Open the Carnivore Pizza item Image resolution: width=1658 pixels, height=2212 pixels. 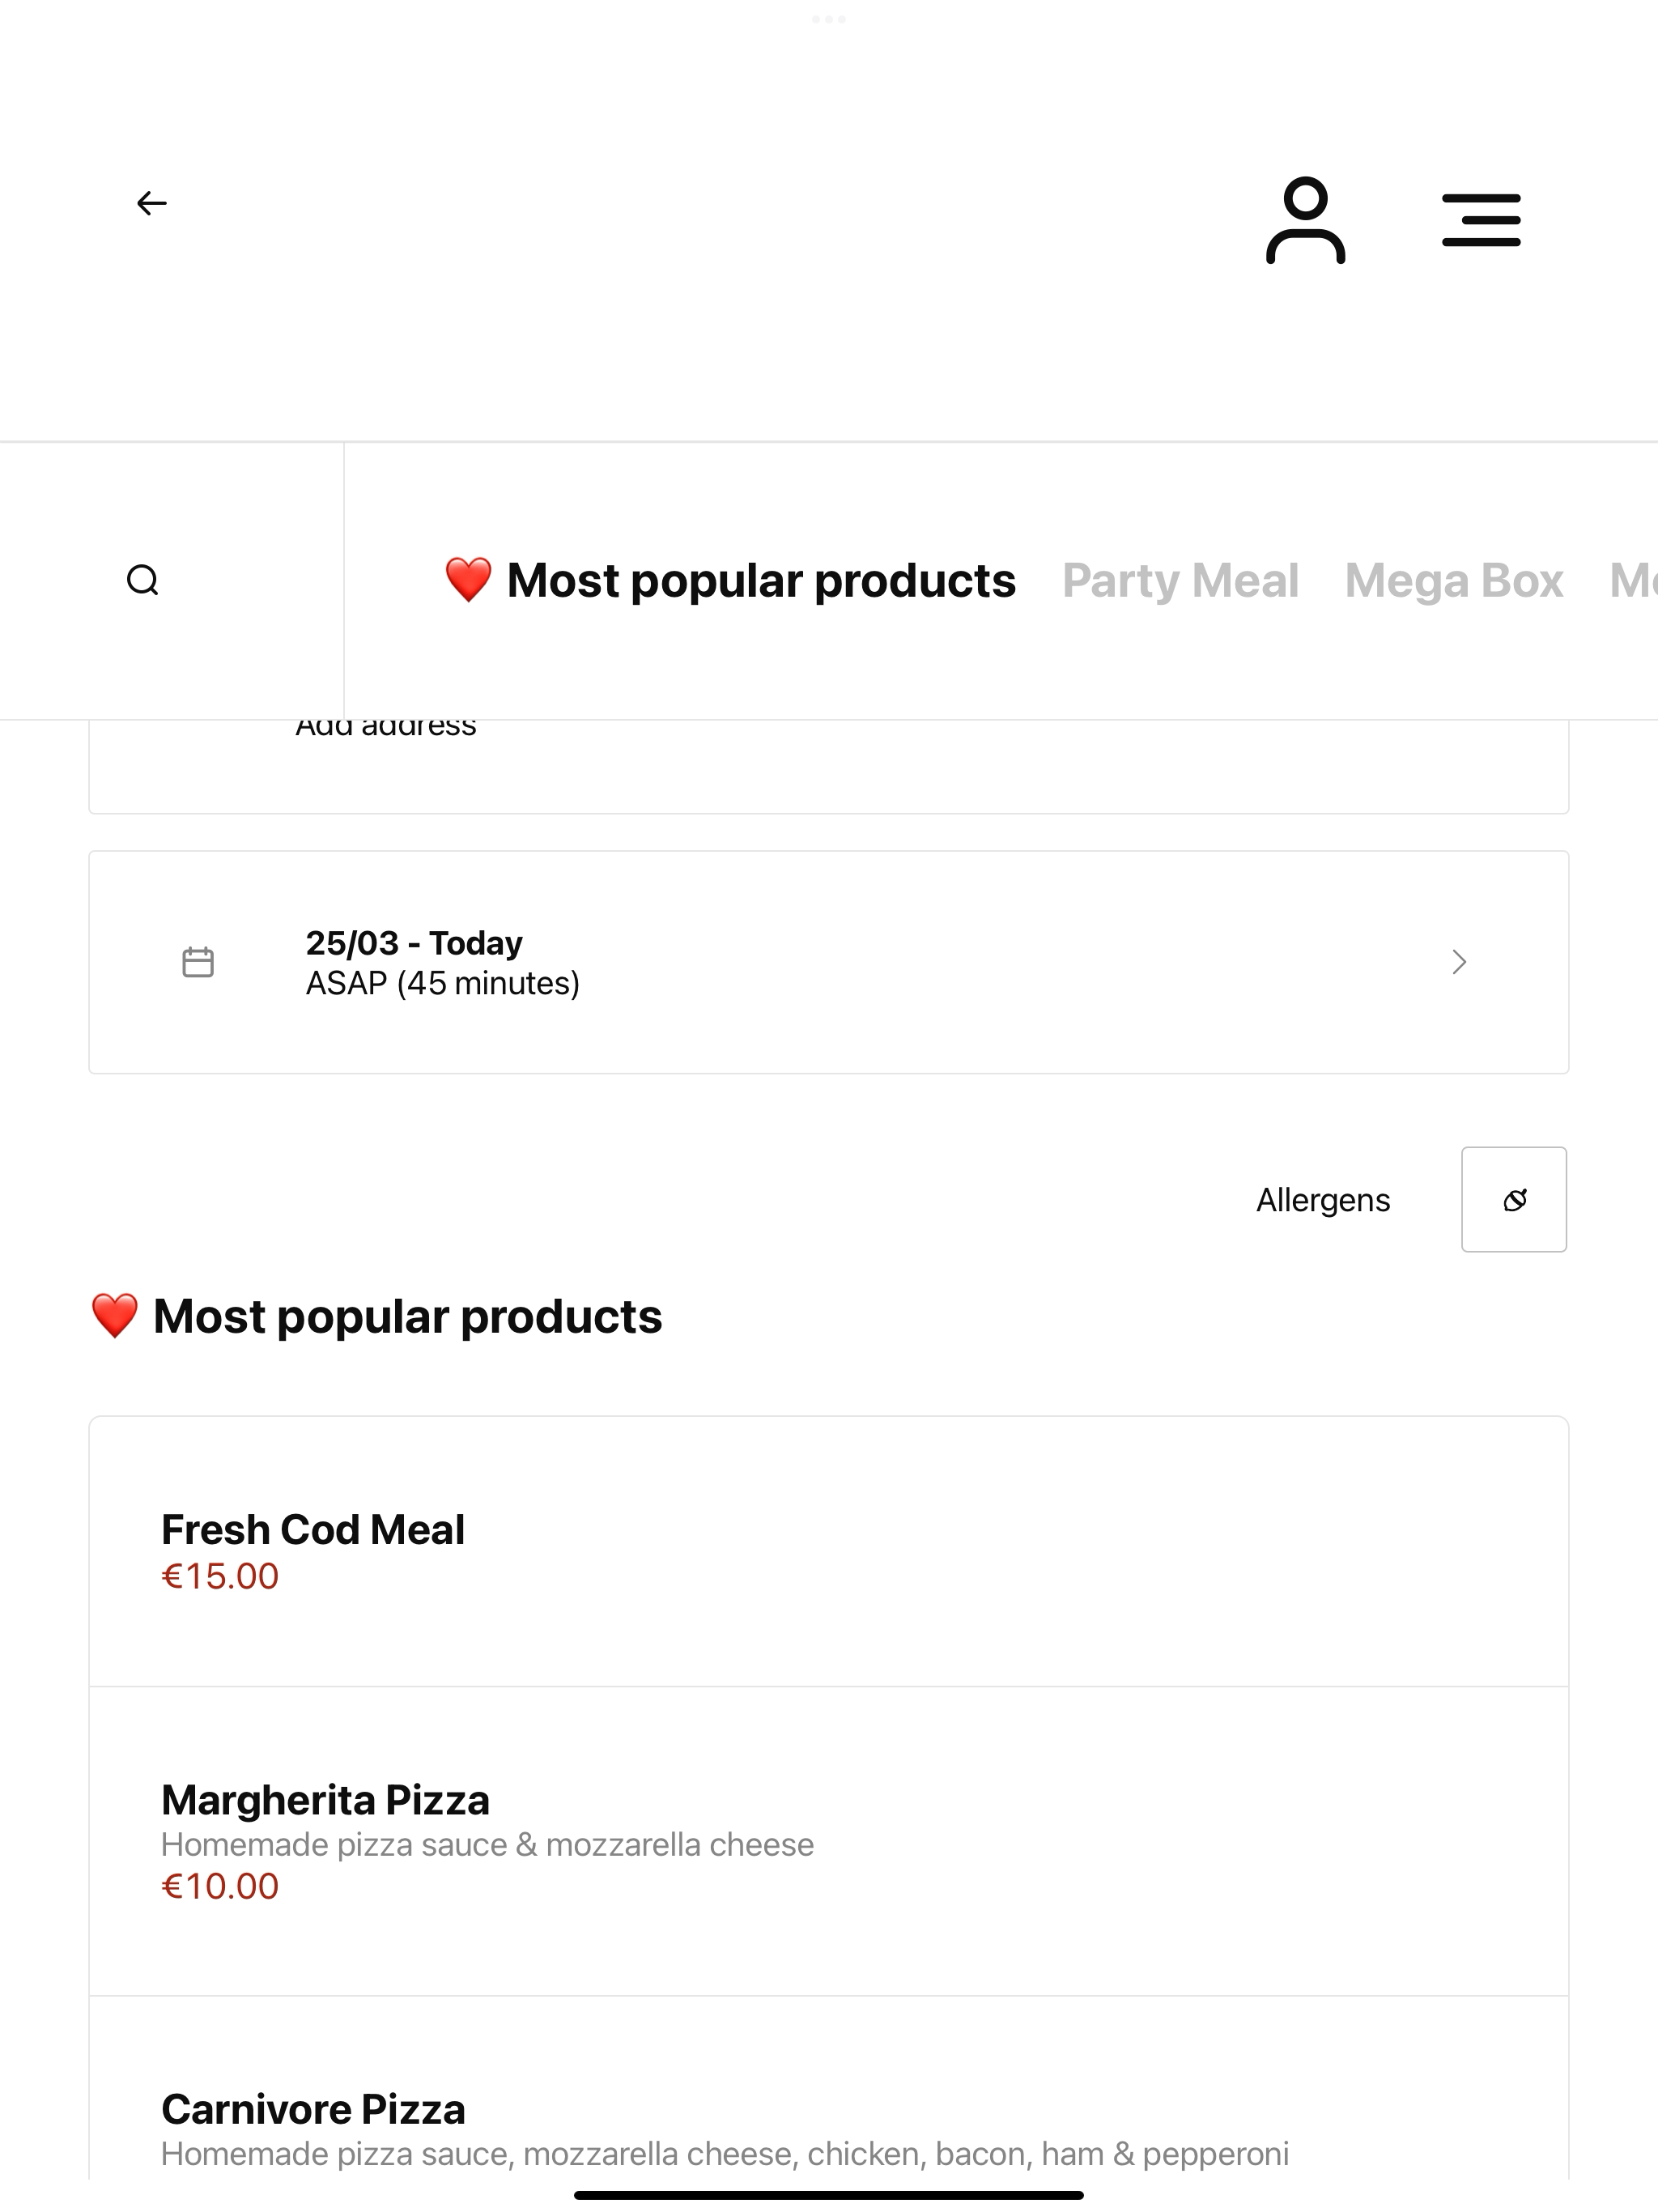[x=829, y=2090]
